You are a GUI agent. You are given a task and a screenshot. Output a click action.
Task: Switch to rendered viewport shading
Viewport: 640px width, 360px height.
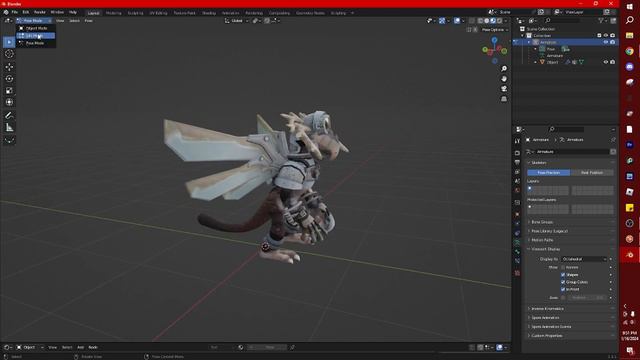(x=499, y=20)
